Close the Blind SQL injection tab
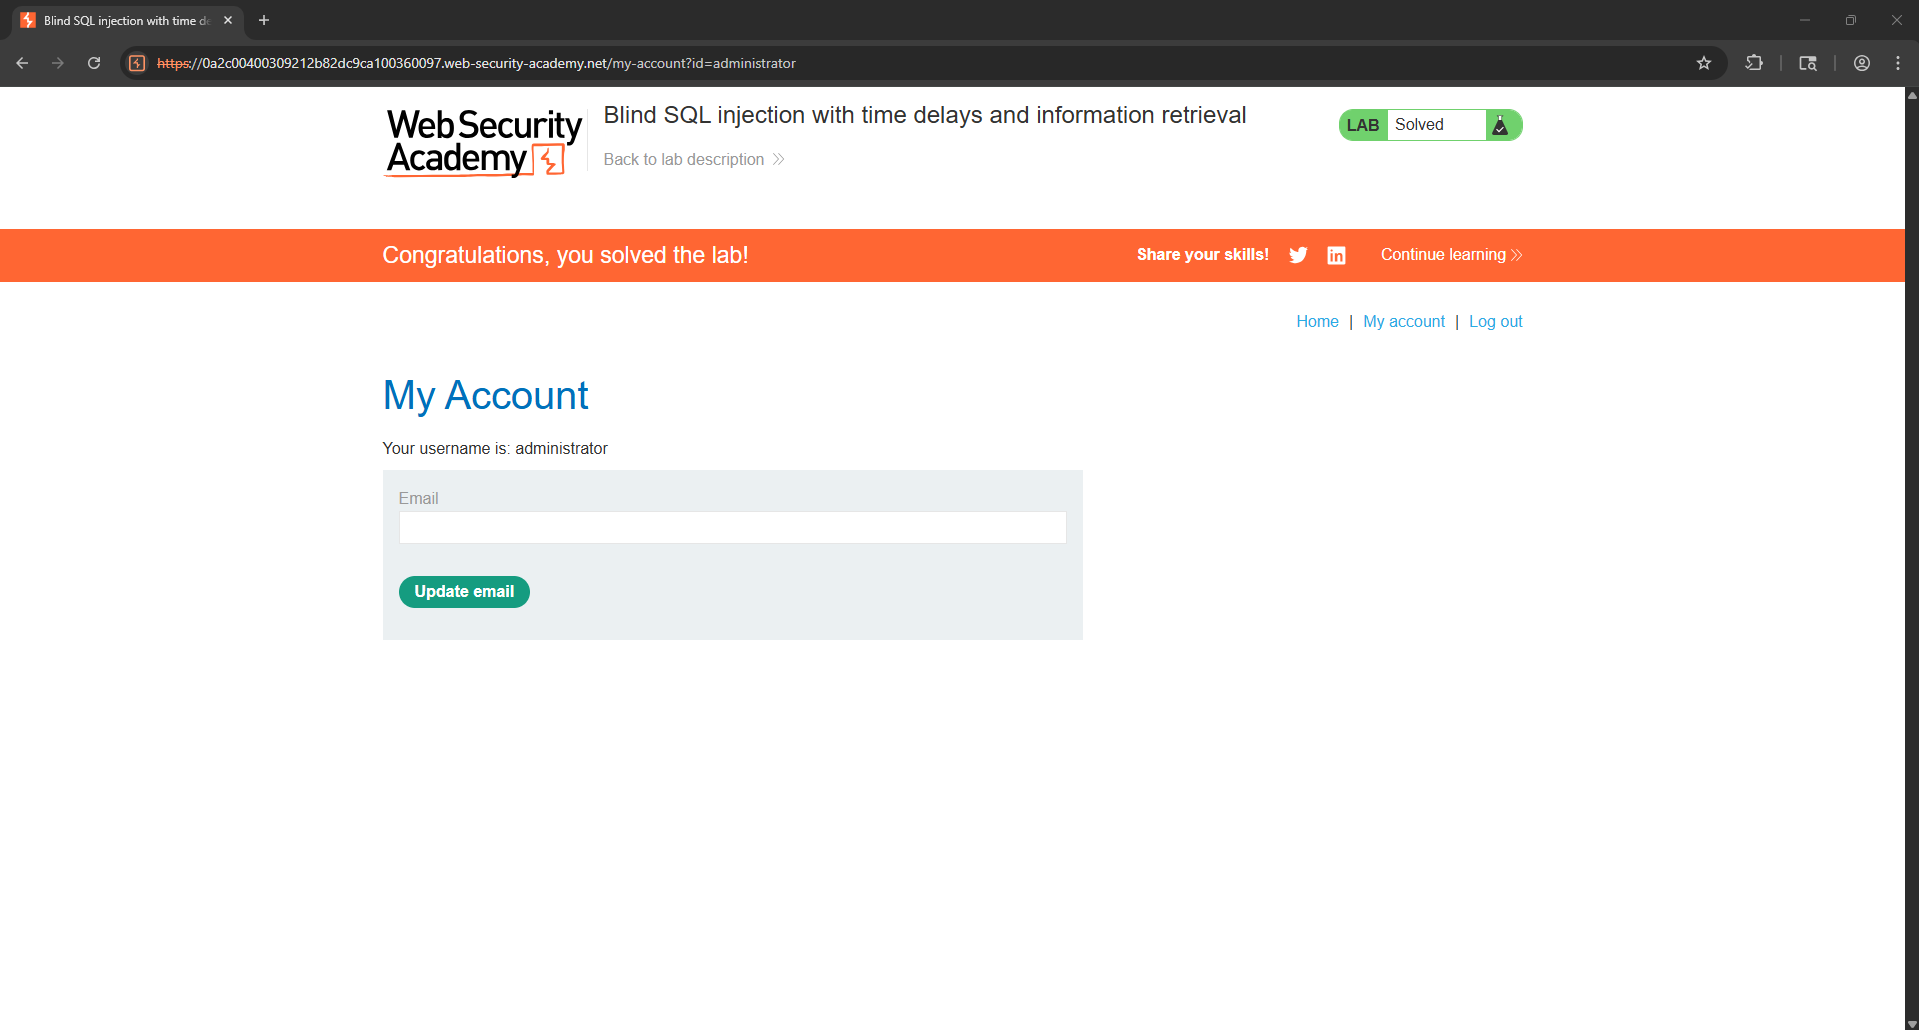 [x=228, y=20]
